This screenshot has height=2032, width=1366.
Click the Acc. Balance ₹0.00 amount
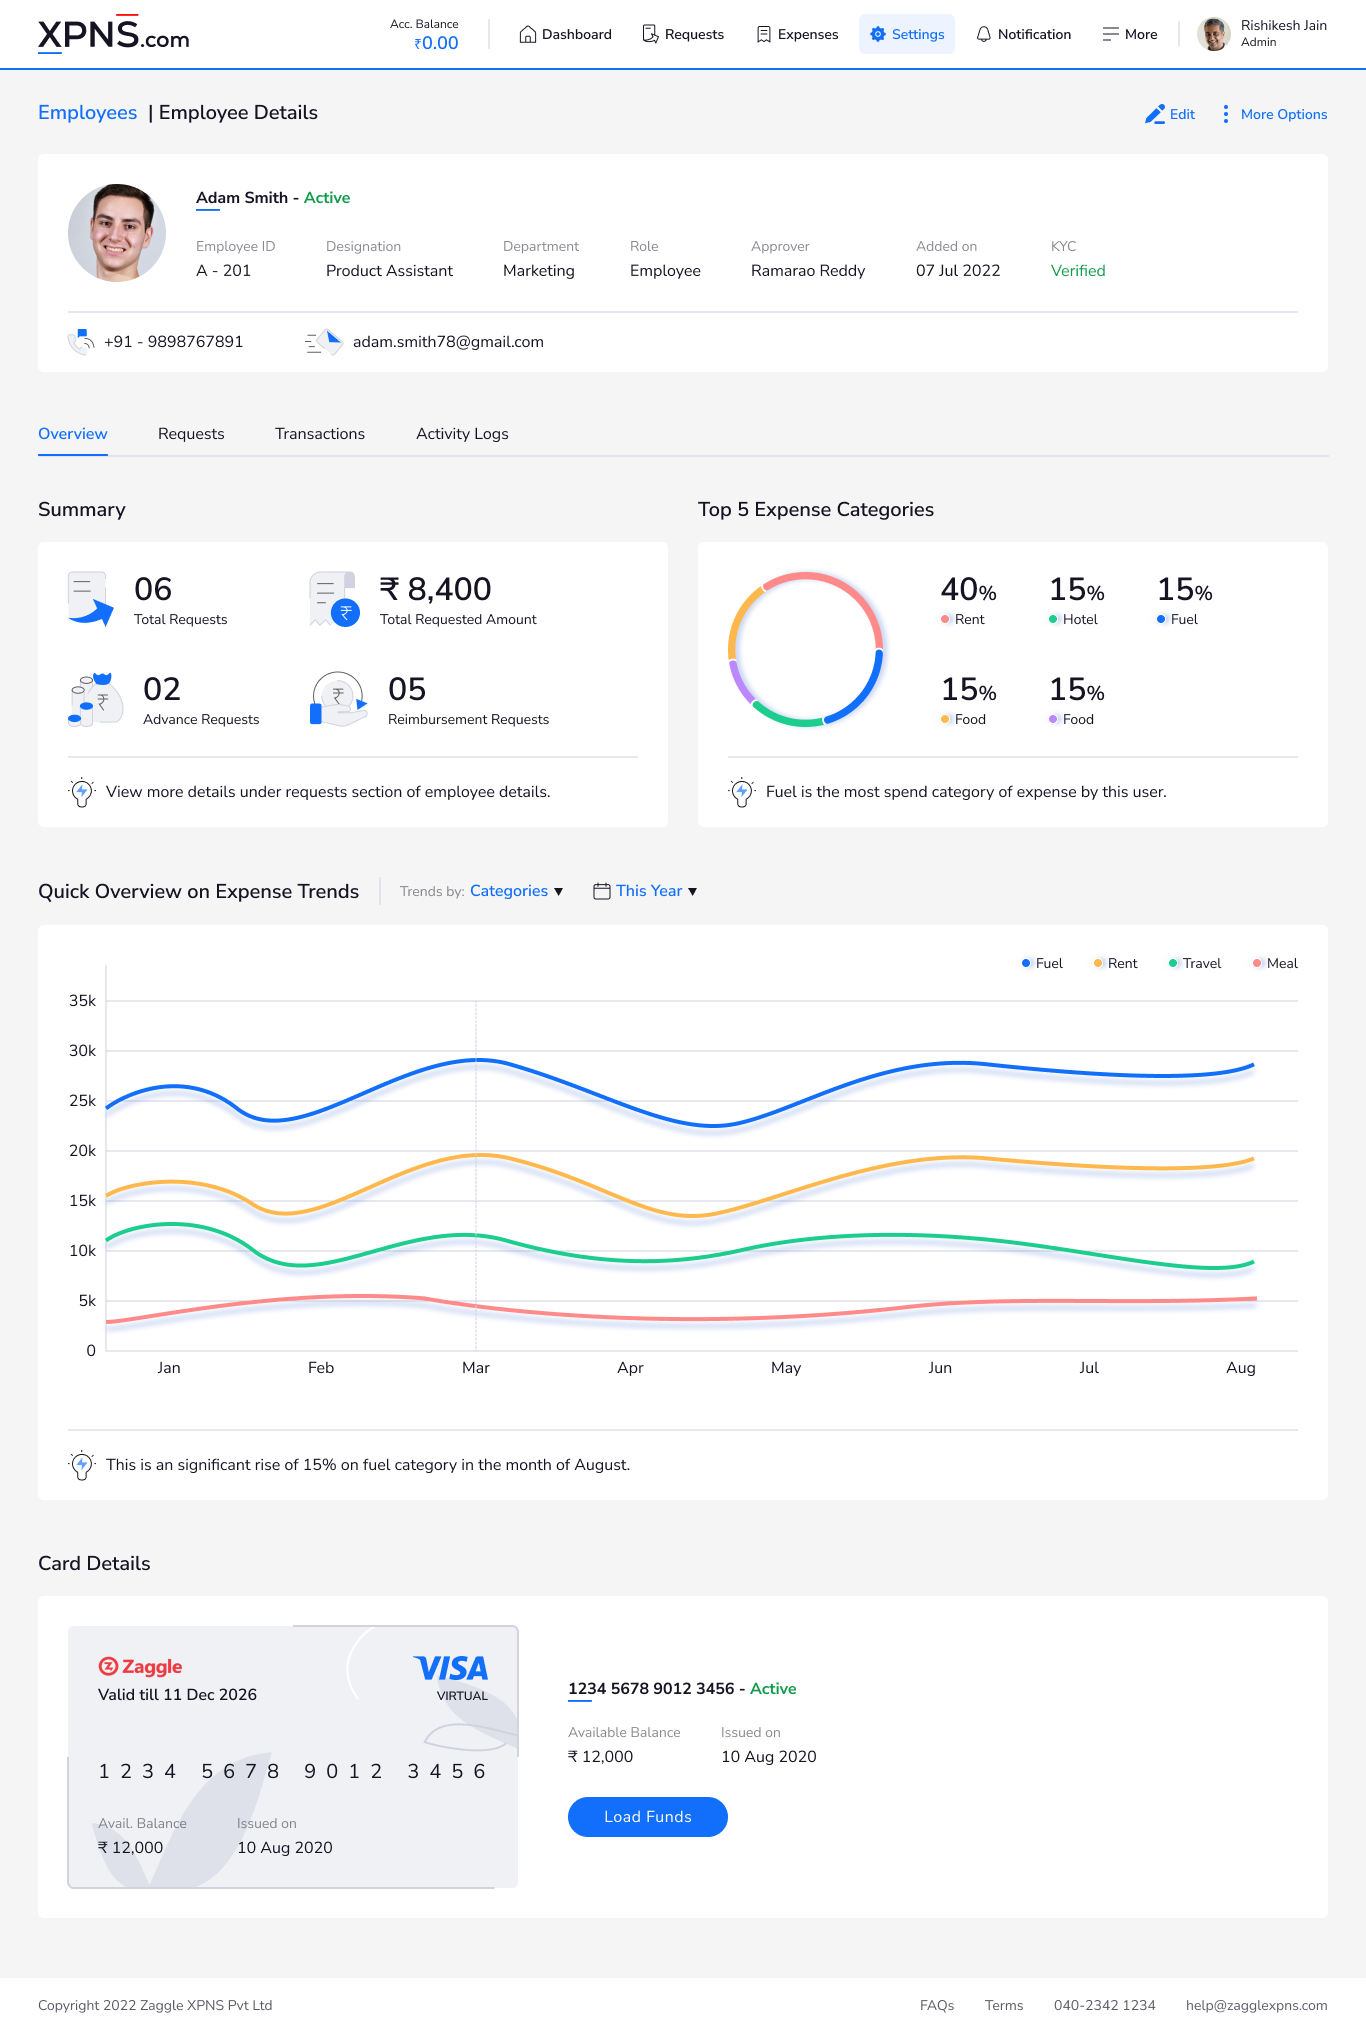pyautogui.click(x=437, y=43)
